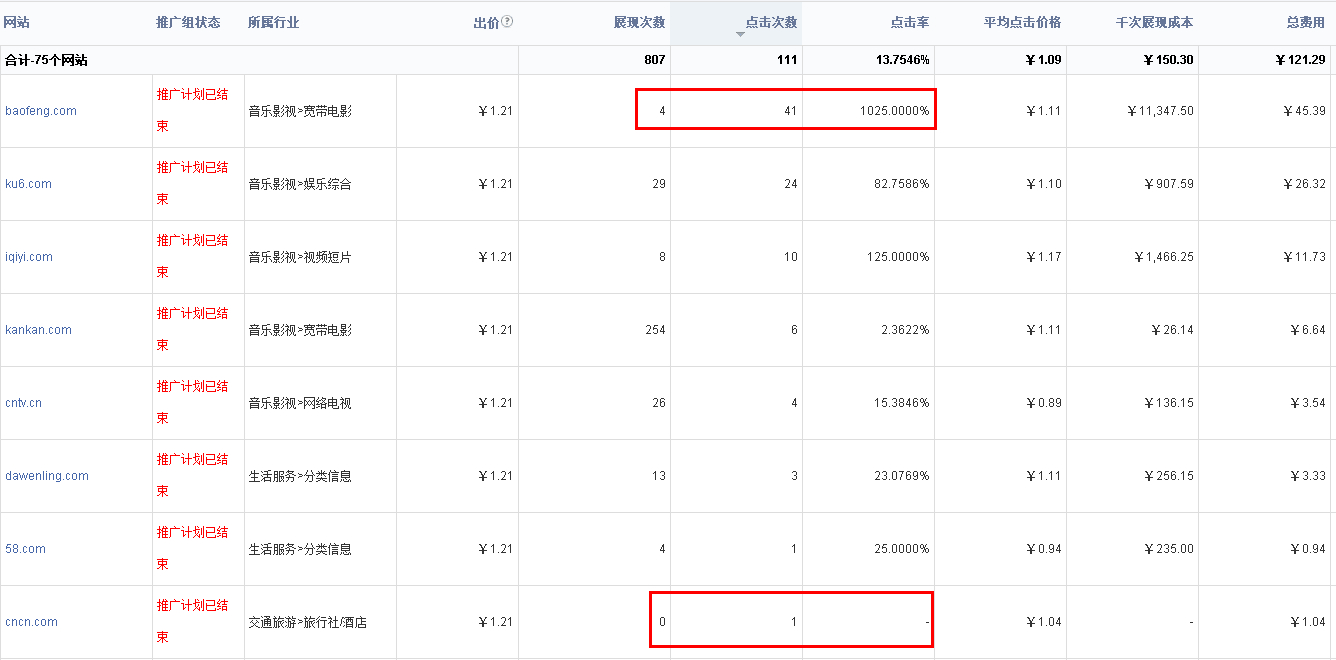Image resolution: width=1336 pixels, height=660 pixels.
Task: Click the 平均点击价格 column header
Action: tap(1022, 22)
